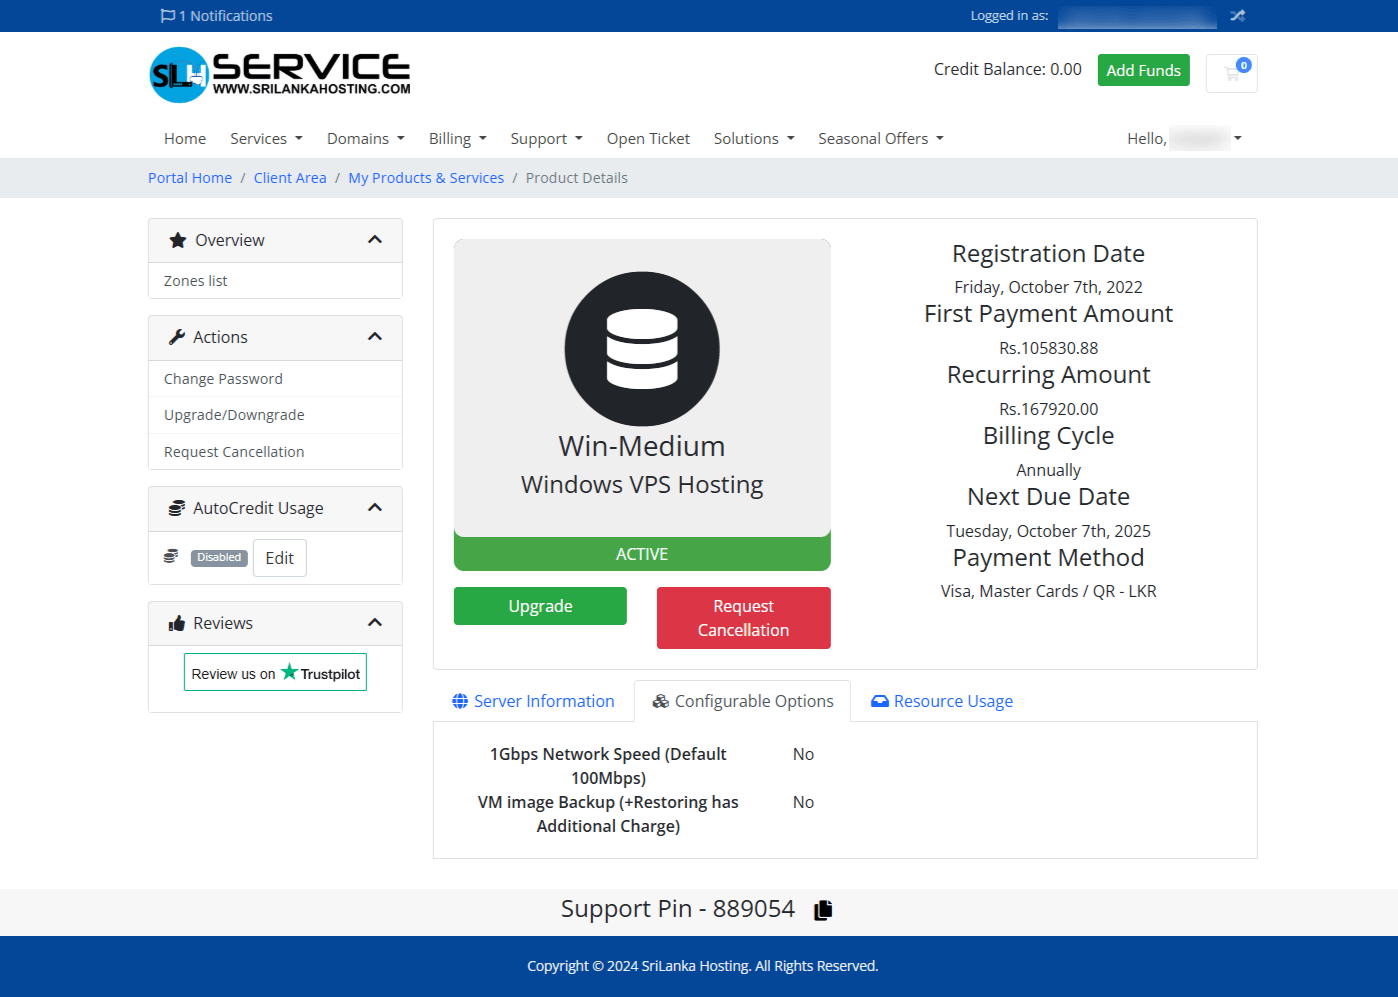This screenshot has height=997, width=1398.
Task: Click the drive icon on Resource Usage
Action: 880,701
